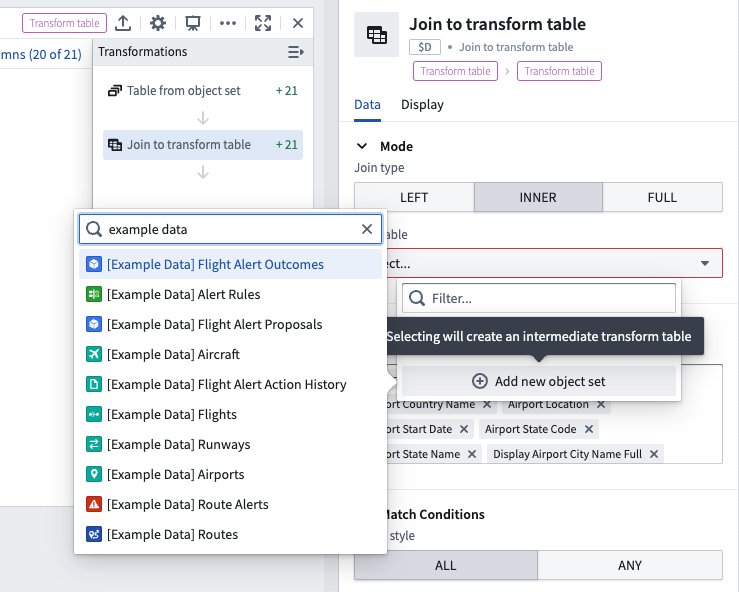The height and width of the screenshot is (592, 739).
Task: Click the Airports map pin icon
Action: 94,475
